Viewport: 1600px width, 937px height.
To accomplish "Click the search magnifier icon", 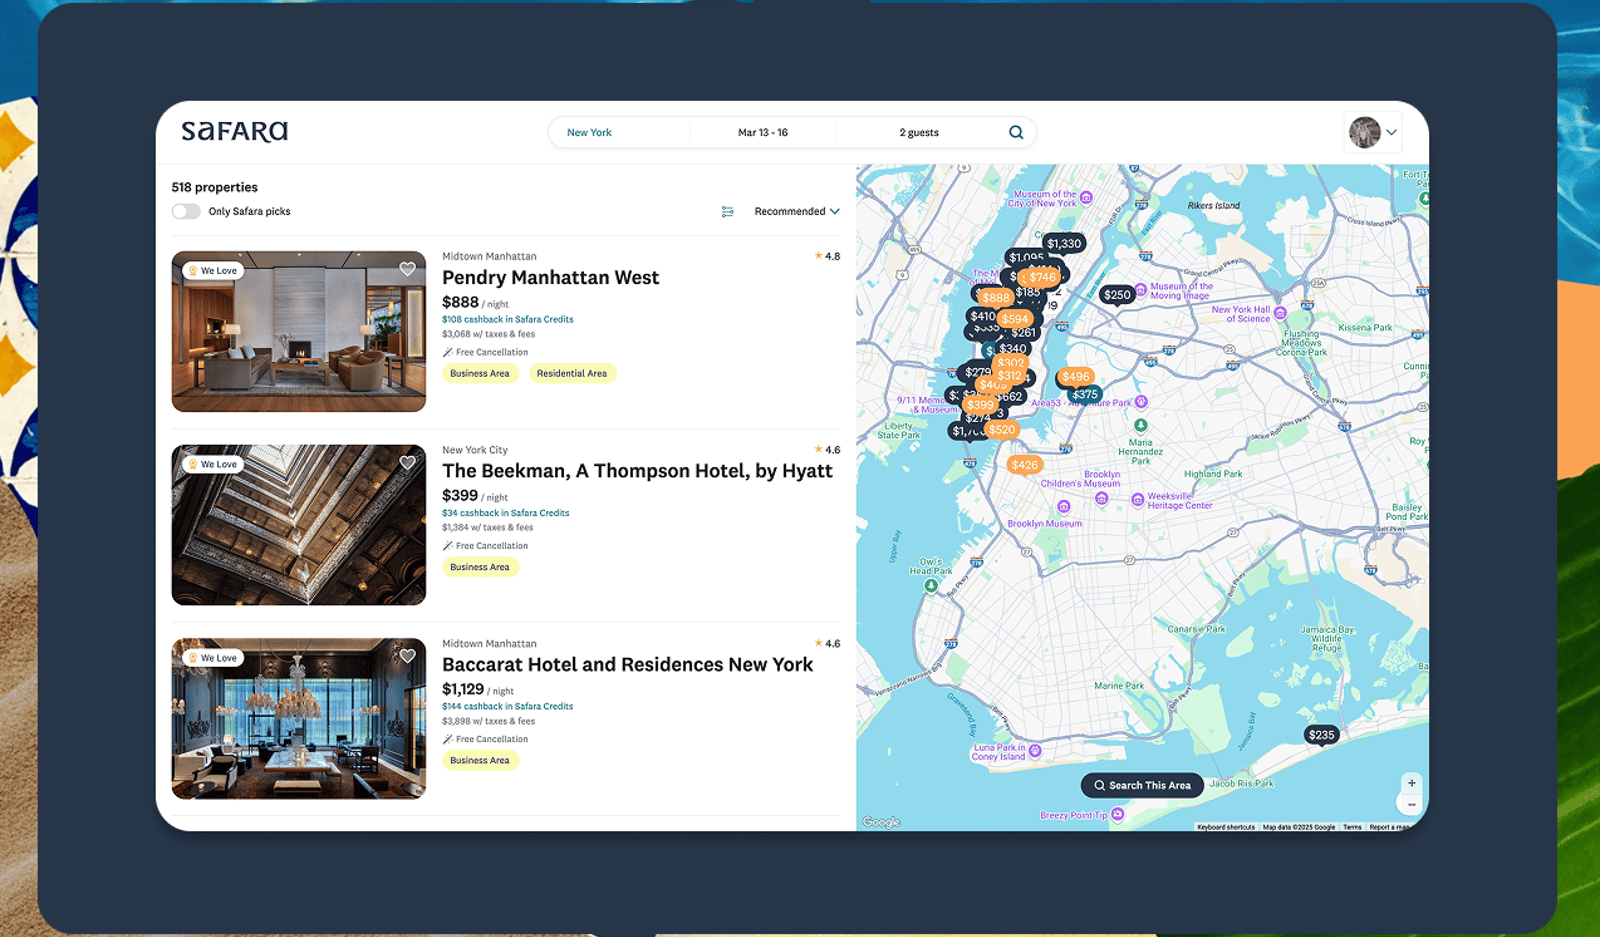I will click(x=1016, y=132).
